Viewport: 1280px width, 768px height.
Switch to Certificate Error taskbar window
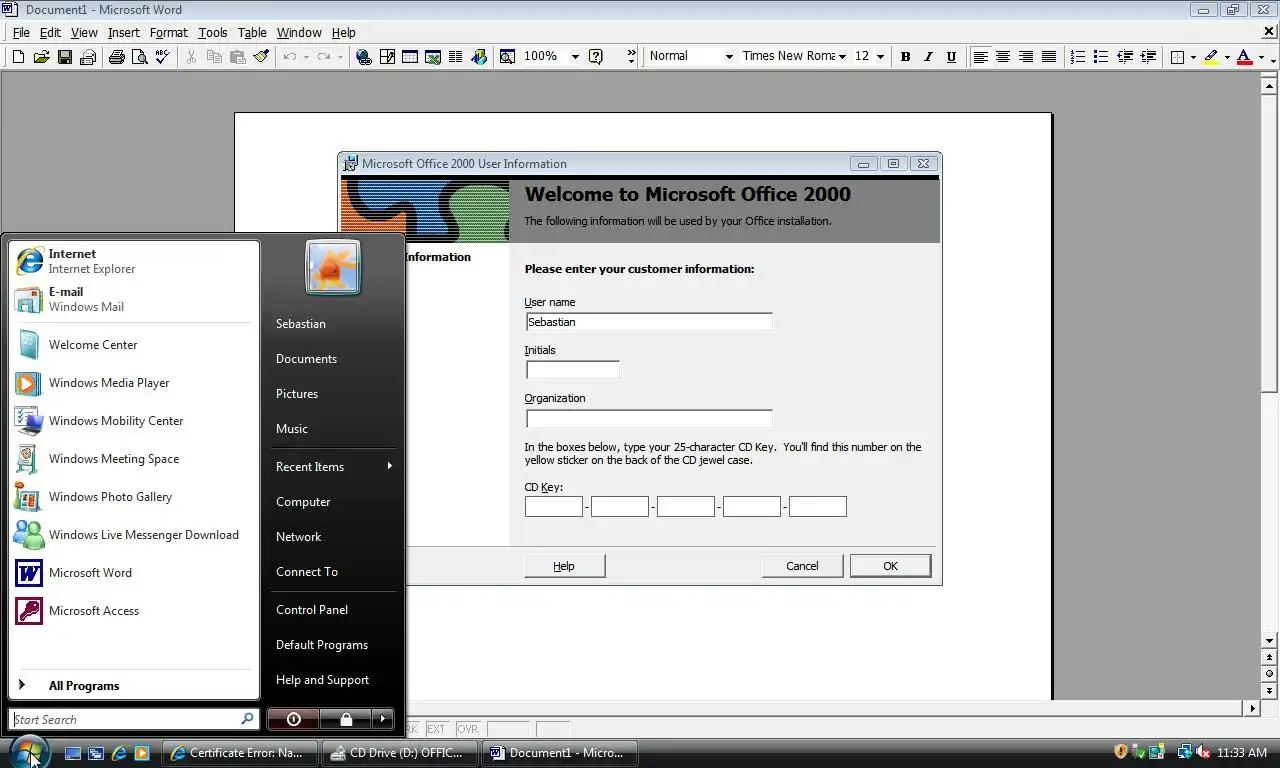240,753
